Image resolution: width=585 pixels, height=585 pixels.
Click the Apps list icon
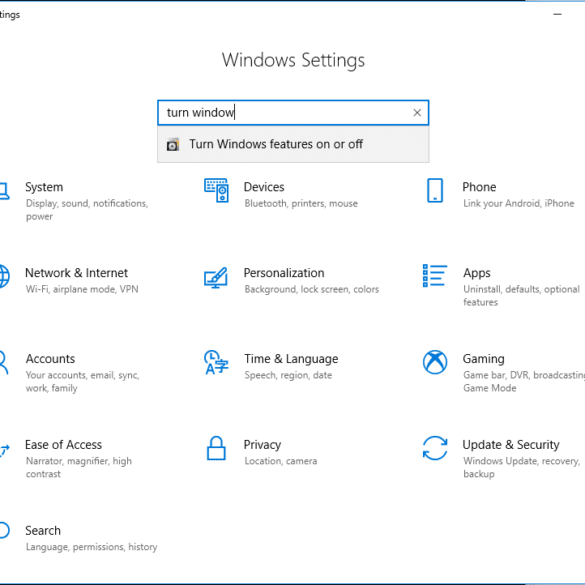coord(435,276)
